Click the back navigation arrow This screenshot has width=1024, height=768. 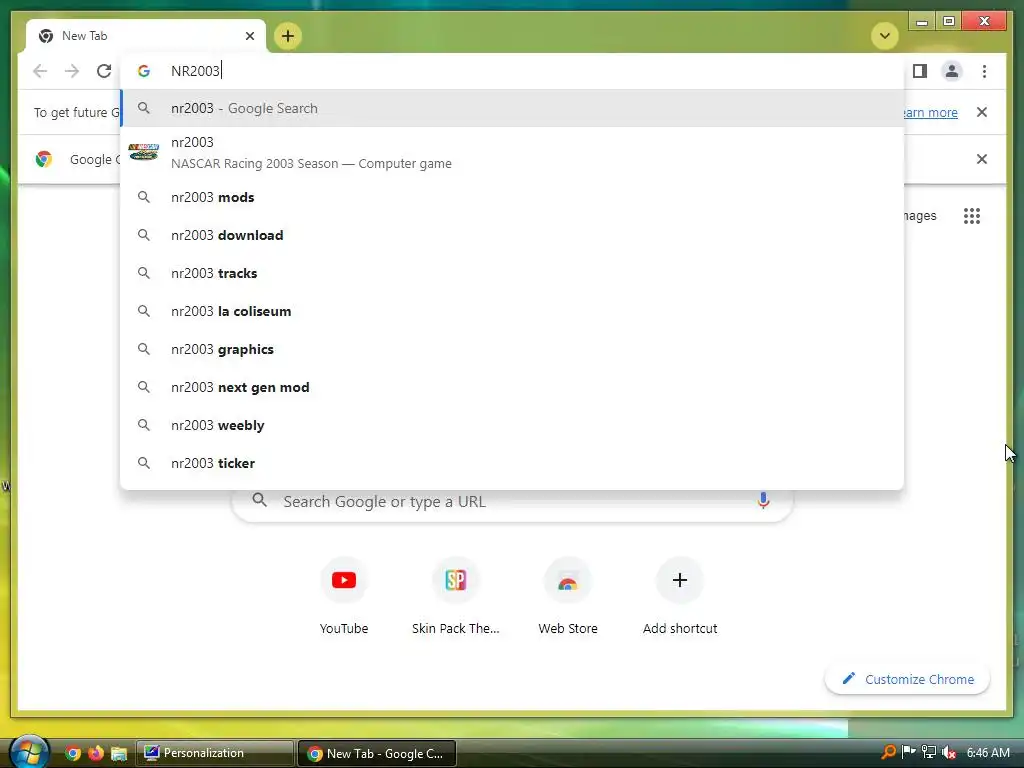[x=40, y=71]
